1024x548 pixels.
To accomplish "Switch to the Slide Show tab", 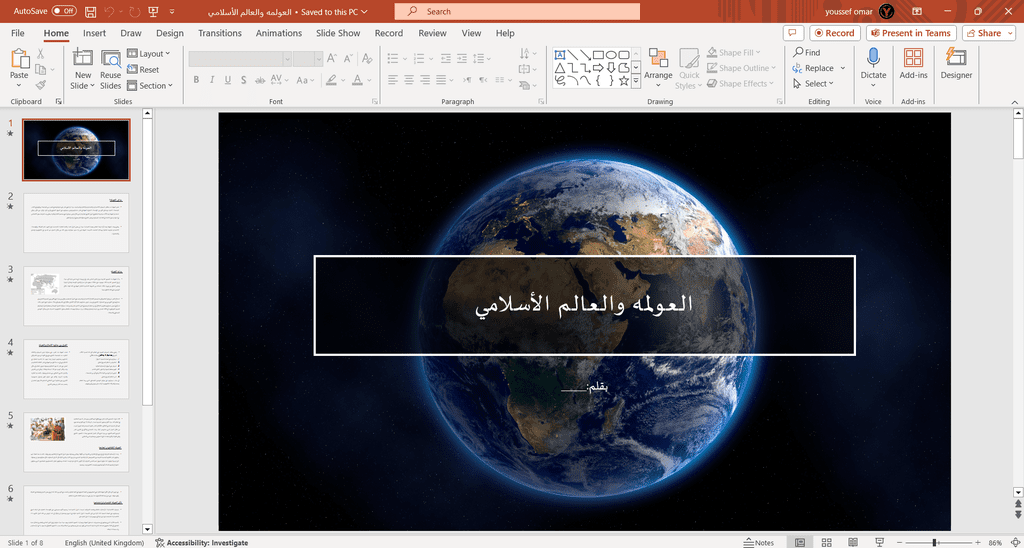I will point(338,33).
